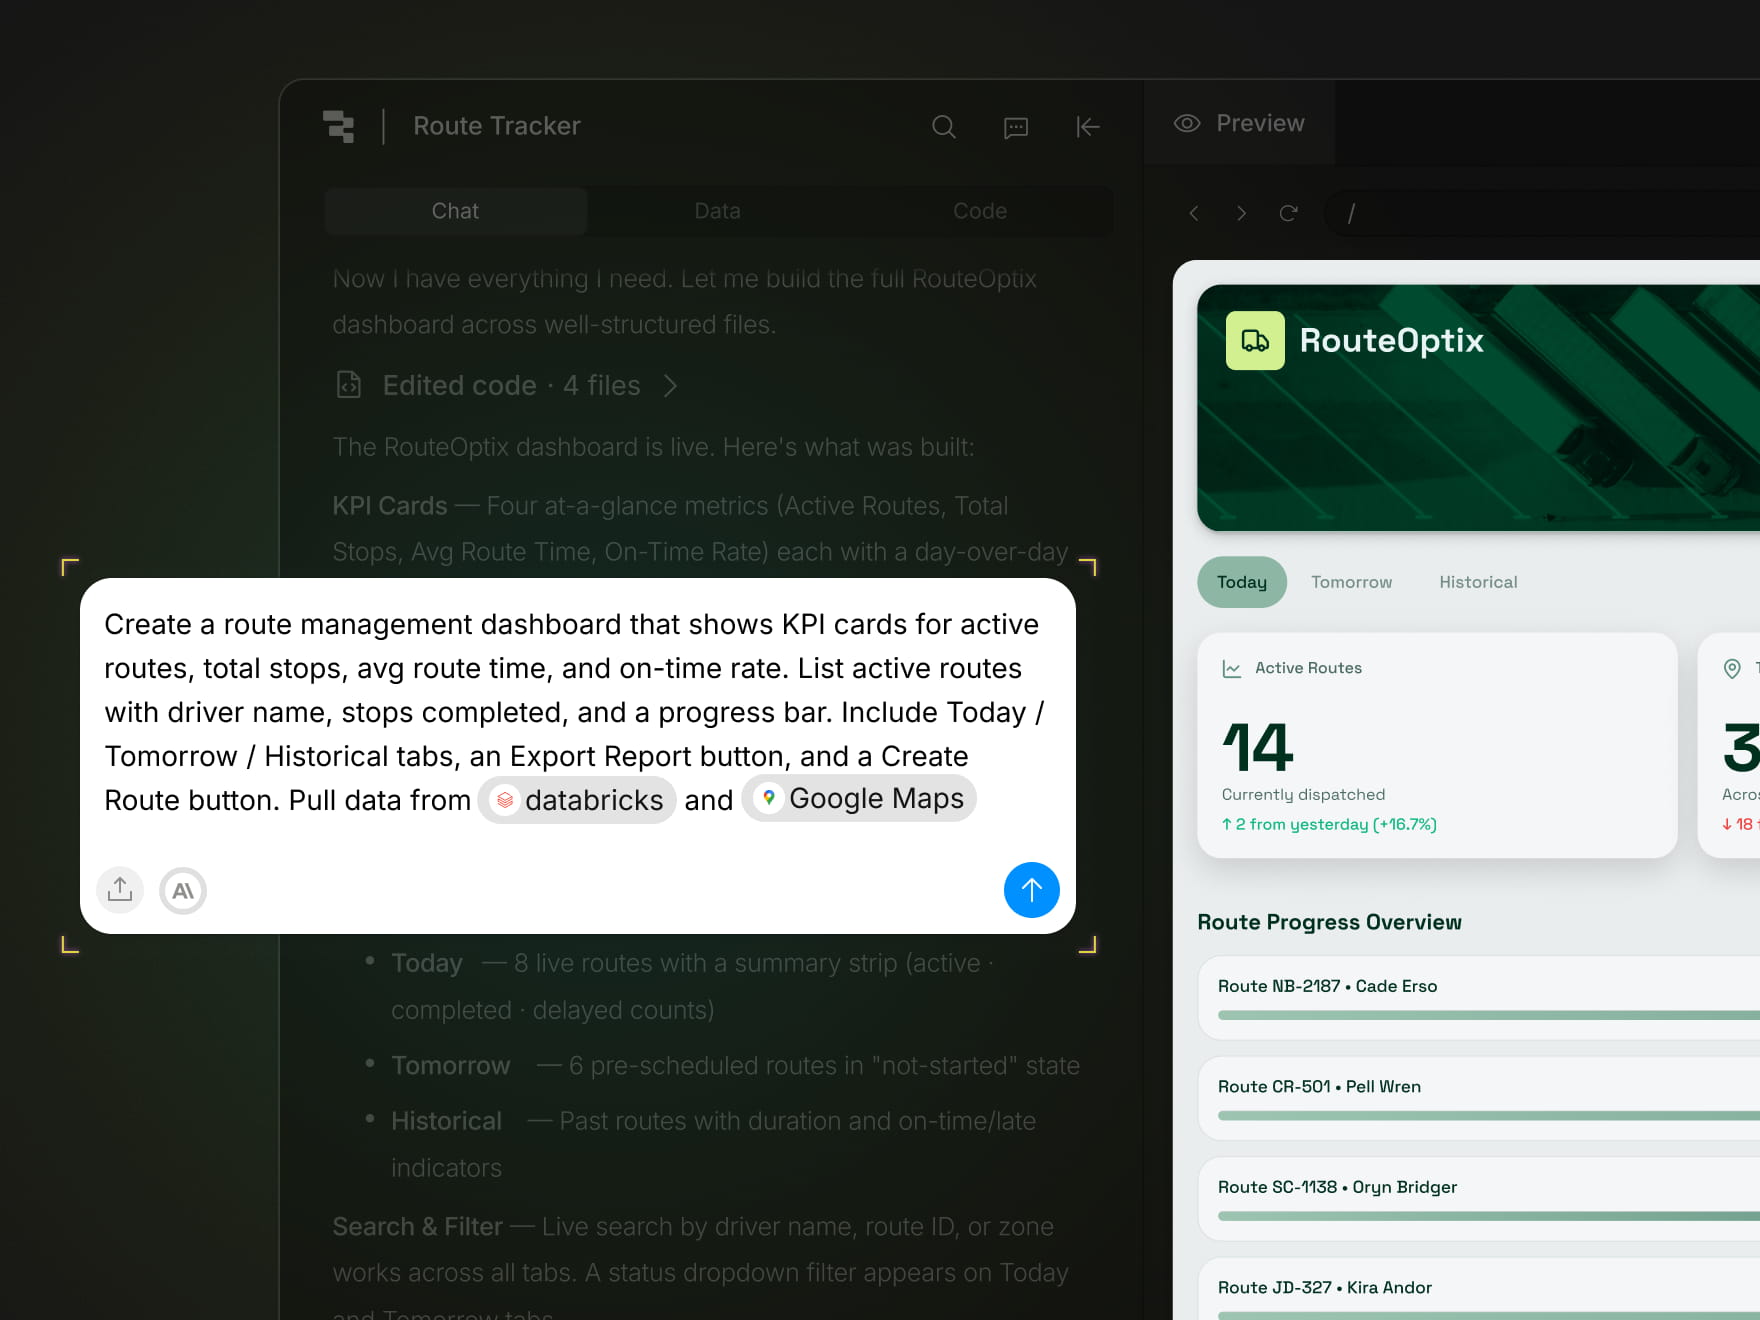Click the 'Route Tracker' project title
The width and height of the screenshot is (1760, 1320).
click(x=497, y=126)
